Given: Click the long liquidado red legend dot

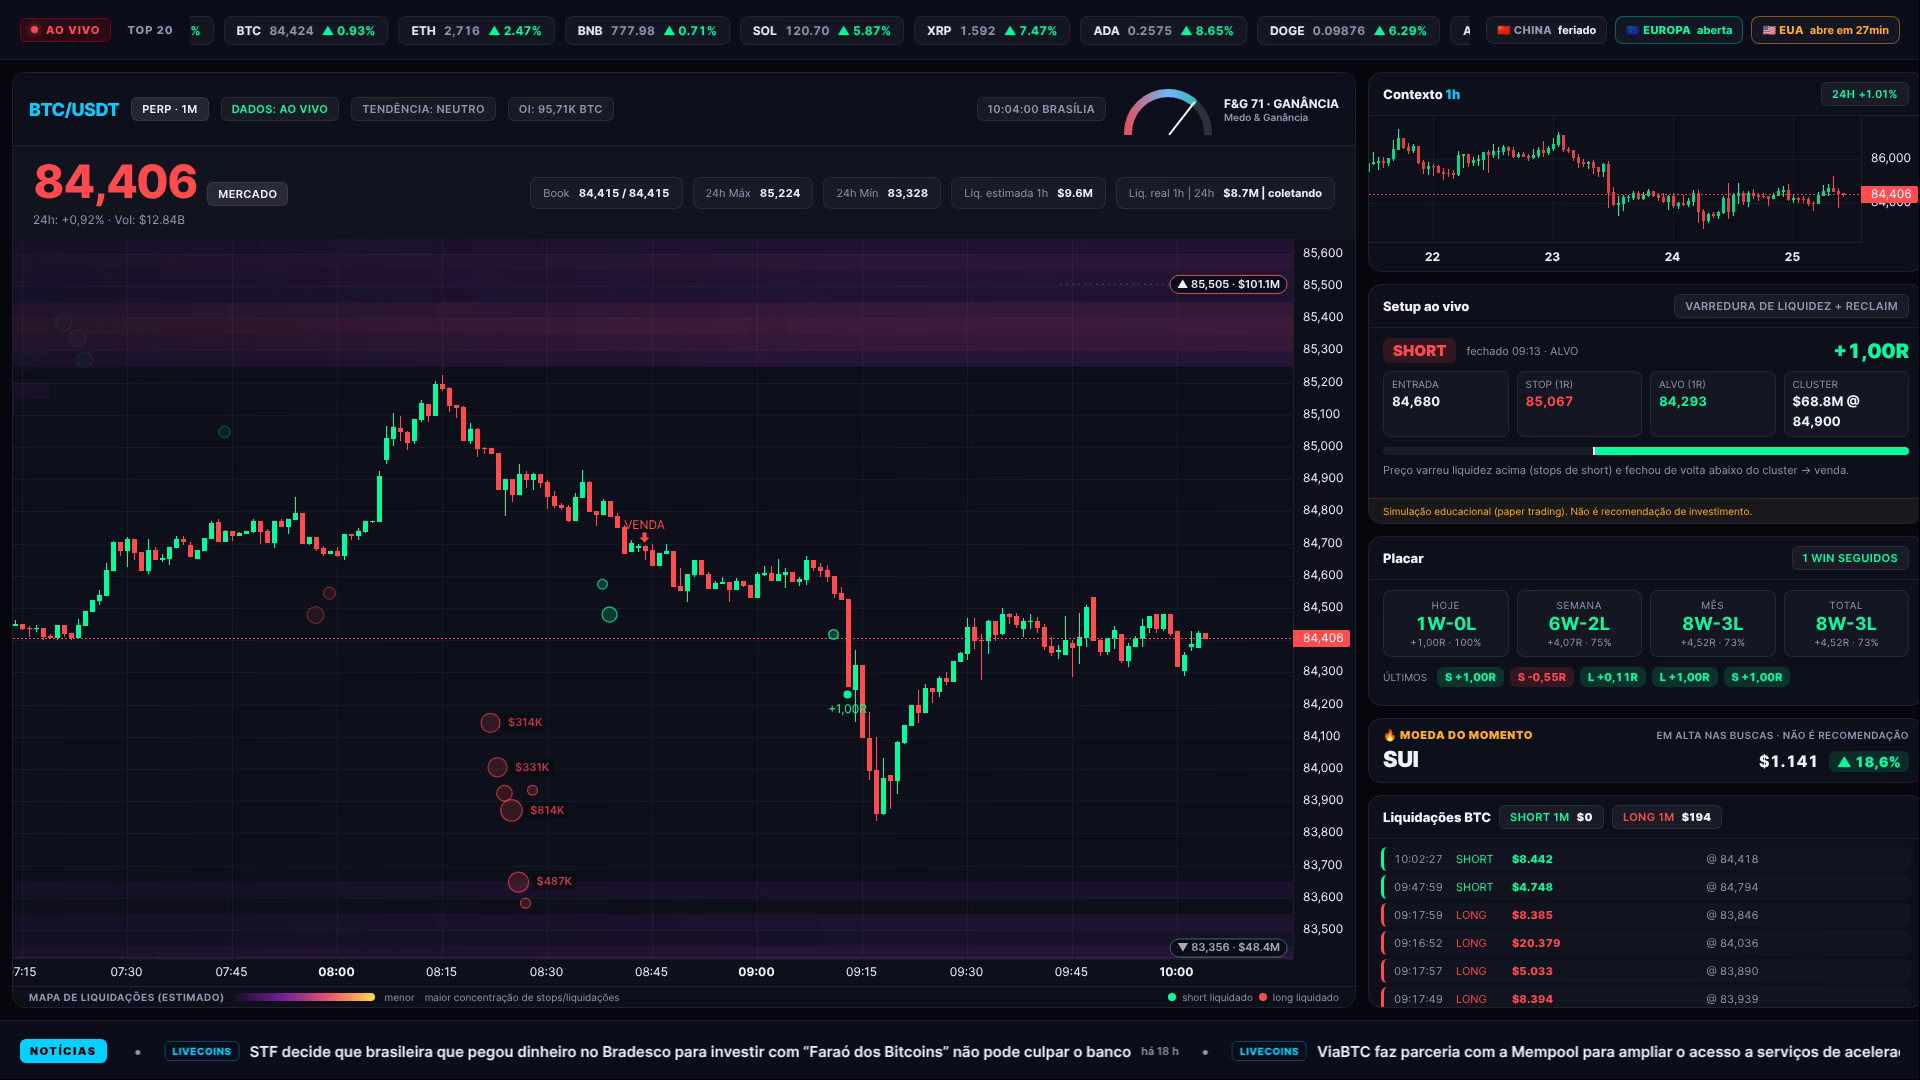Looking at the screenshot, I should pyautogui.click(x=1263, y=997).
